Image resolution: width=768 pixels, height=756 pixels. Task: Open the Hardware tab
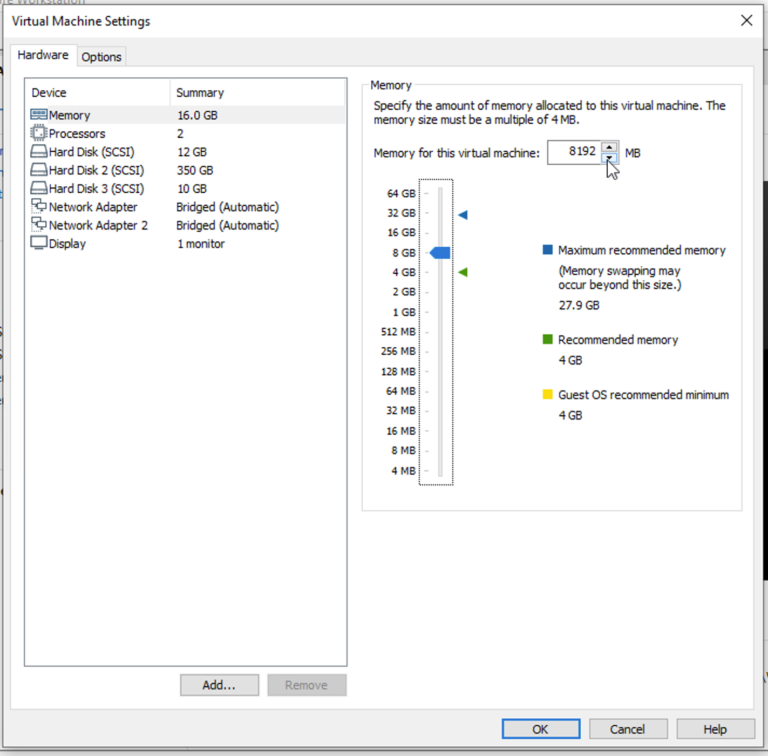coord(44,56)
